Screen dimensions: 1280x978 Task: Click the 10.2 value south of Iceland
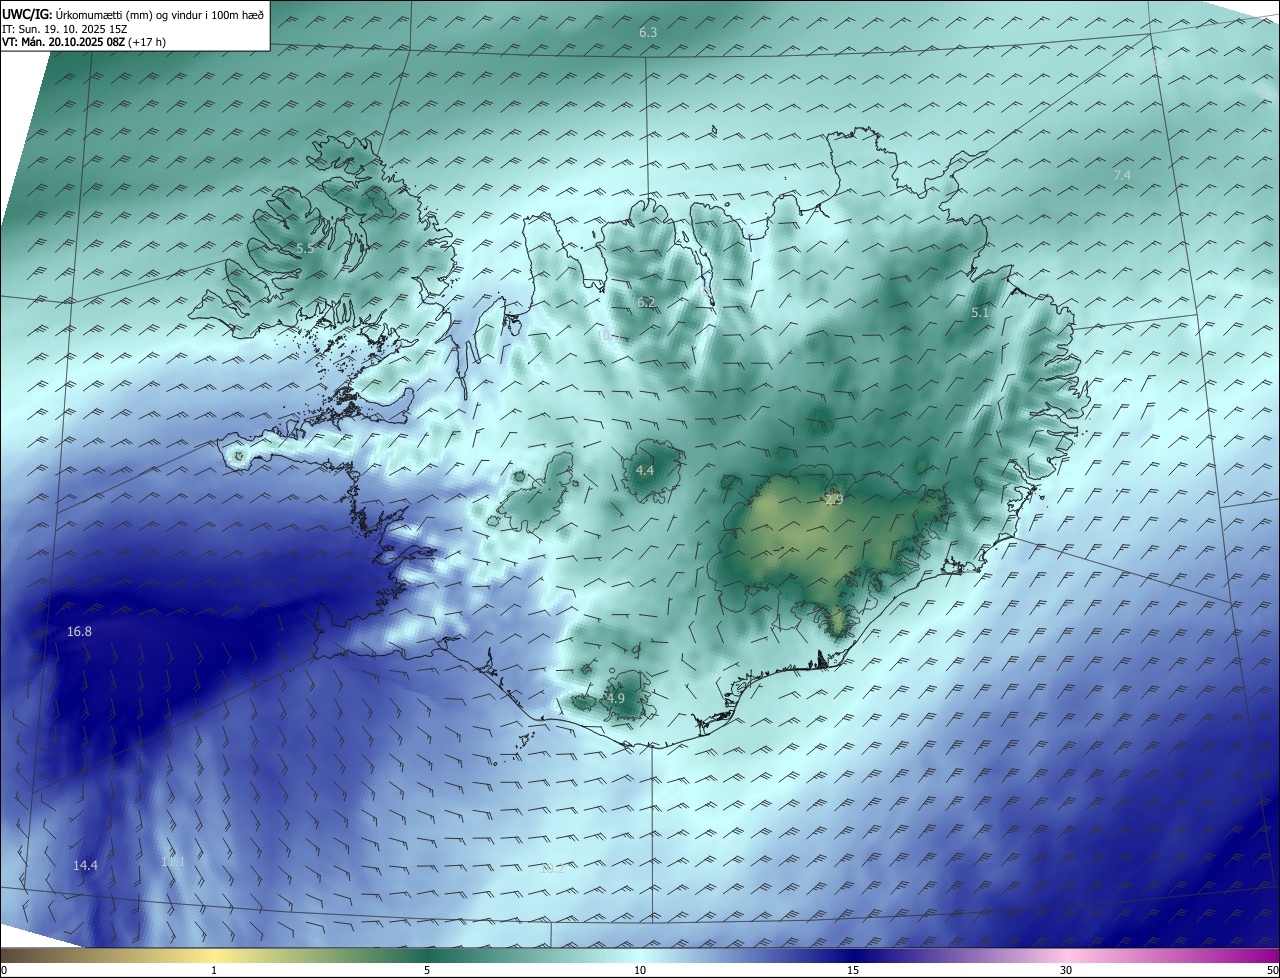tap(552, 868)
